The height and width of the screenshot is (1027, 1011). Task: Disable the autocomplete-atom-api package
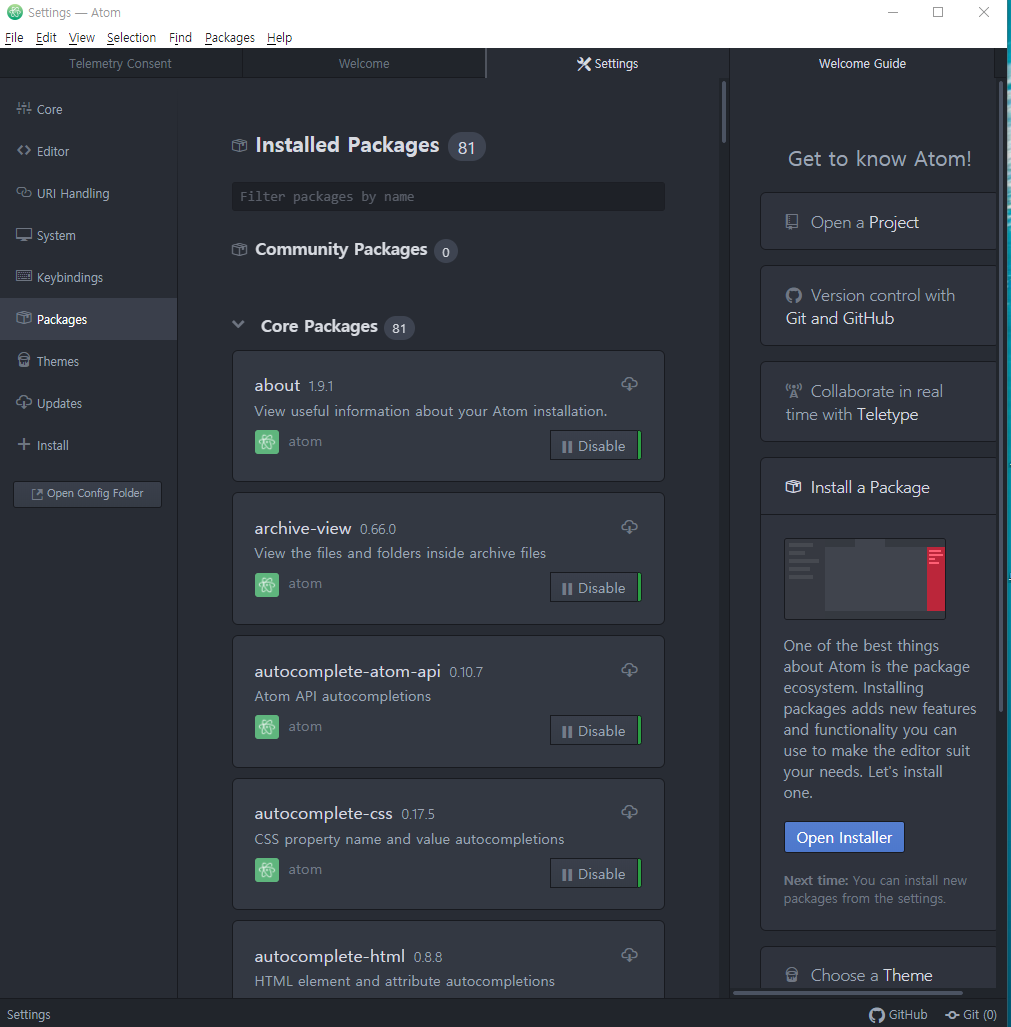595,730
